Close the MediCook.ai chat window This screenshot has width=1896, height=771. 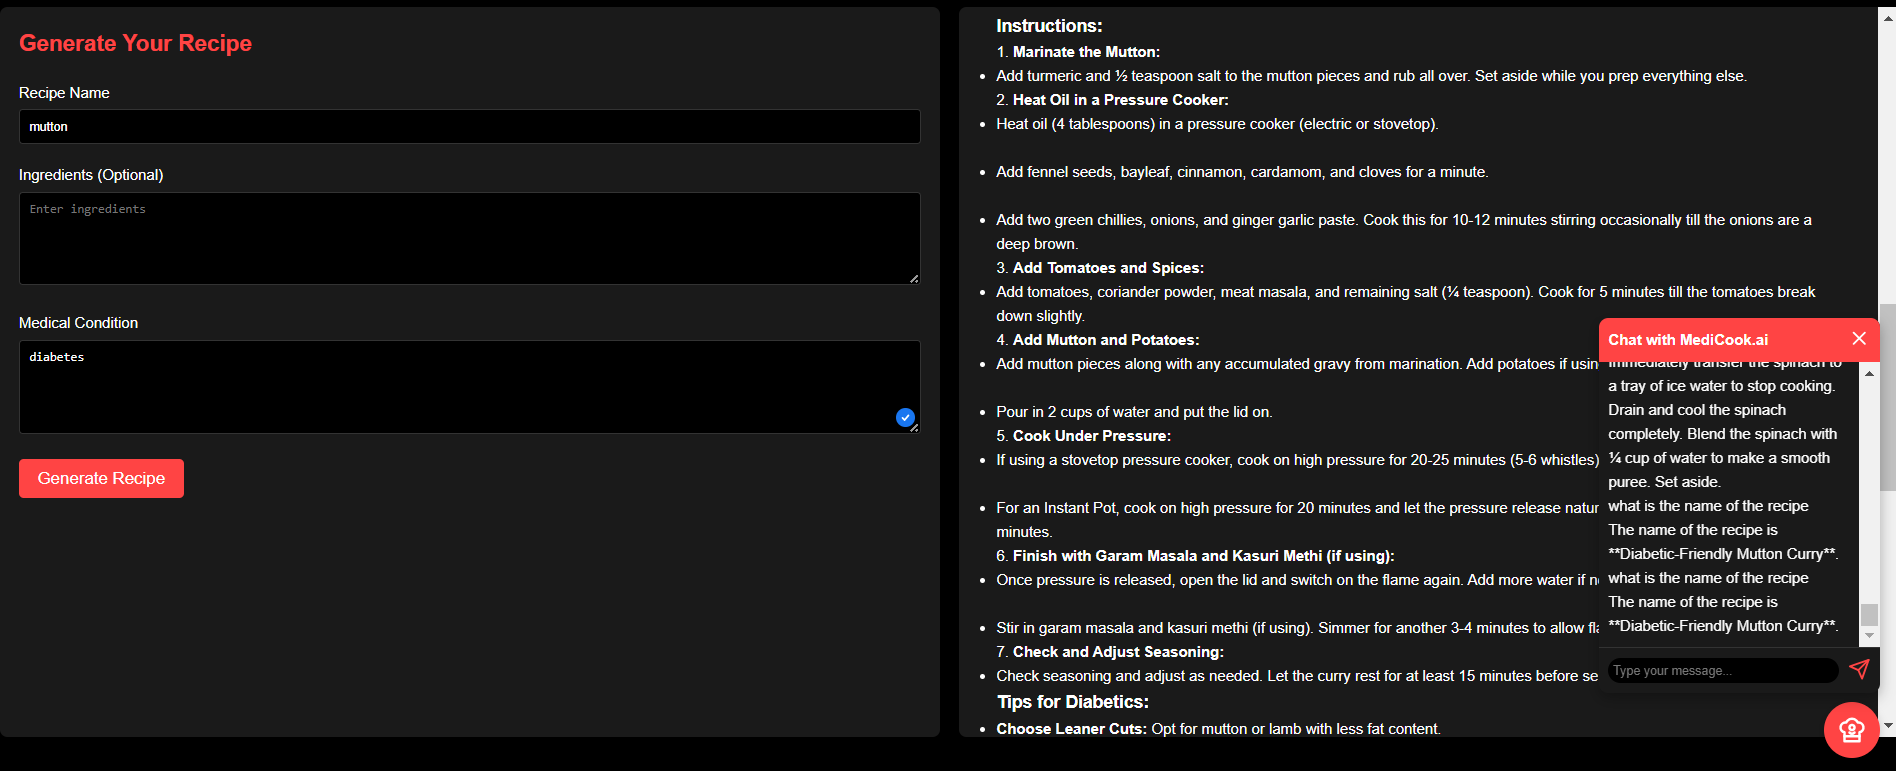(1859, 339)
